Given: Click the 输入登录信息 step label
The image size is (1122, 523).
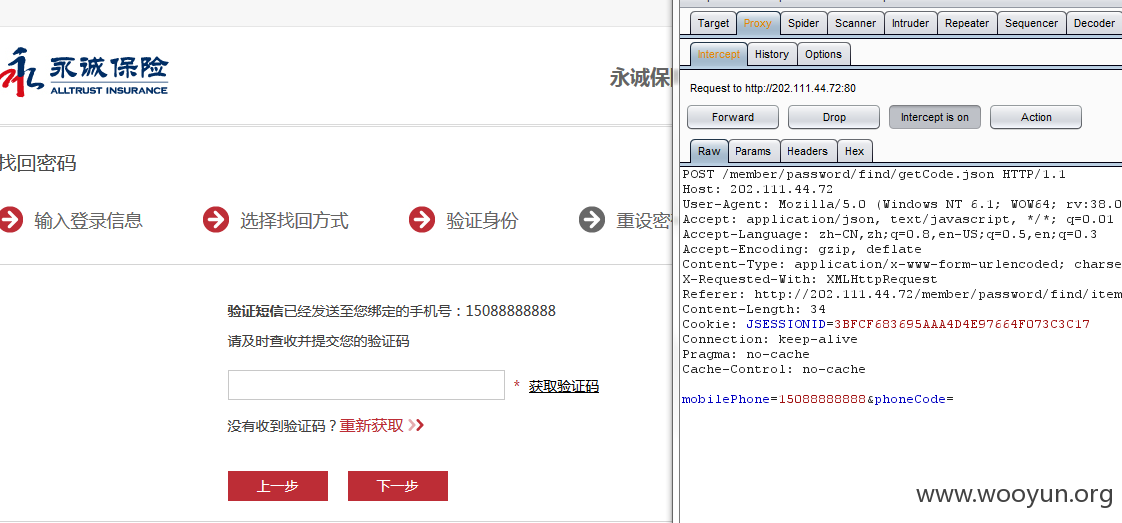Looking at the screenshot, I should 89,220.
